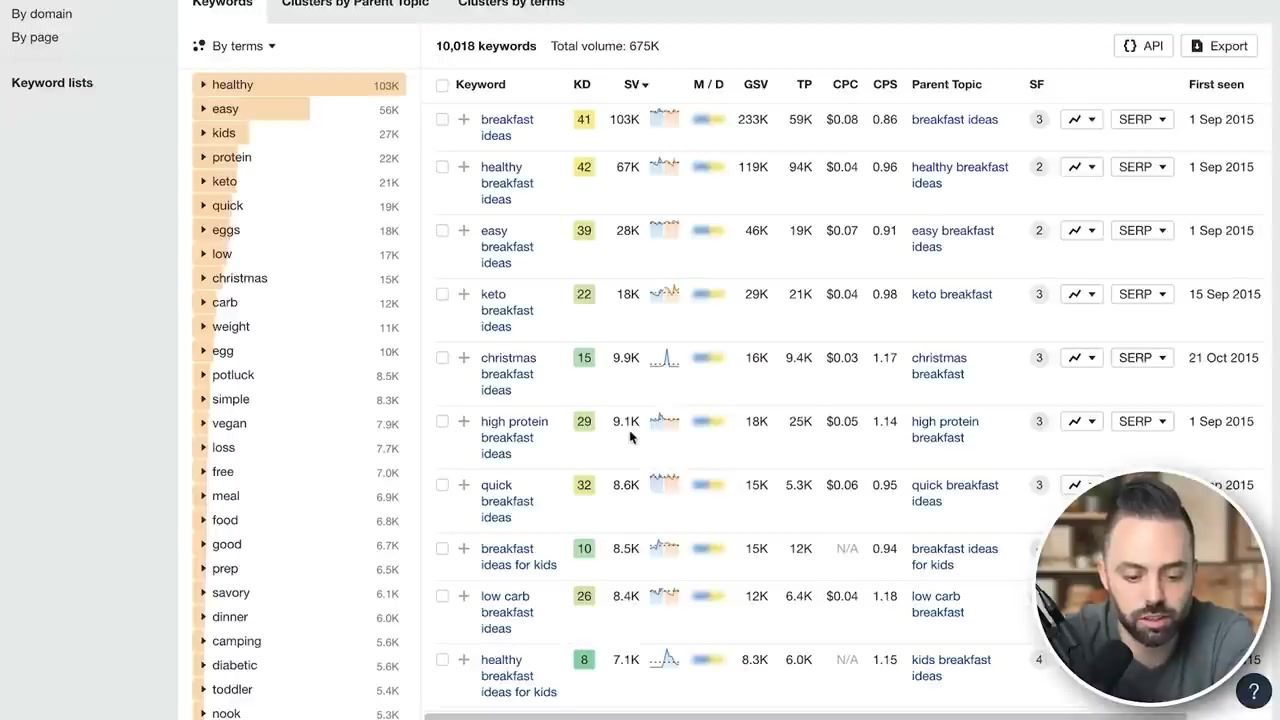
Task: Open 'By page' in the sidebar
Action: coord(35,37)
